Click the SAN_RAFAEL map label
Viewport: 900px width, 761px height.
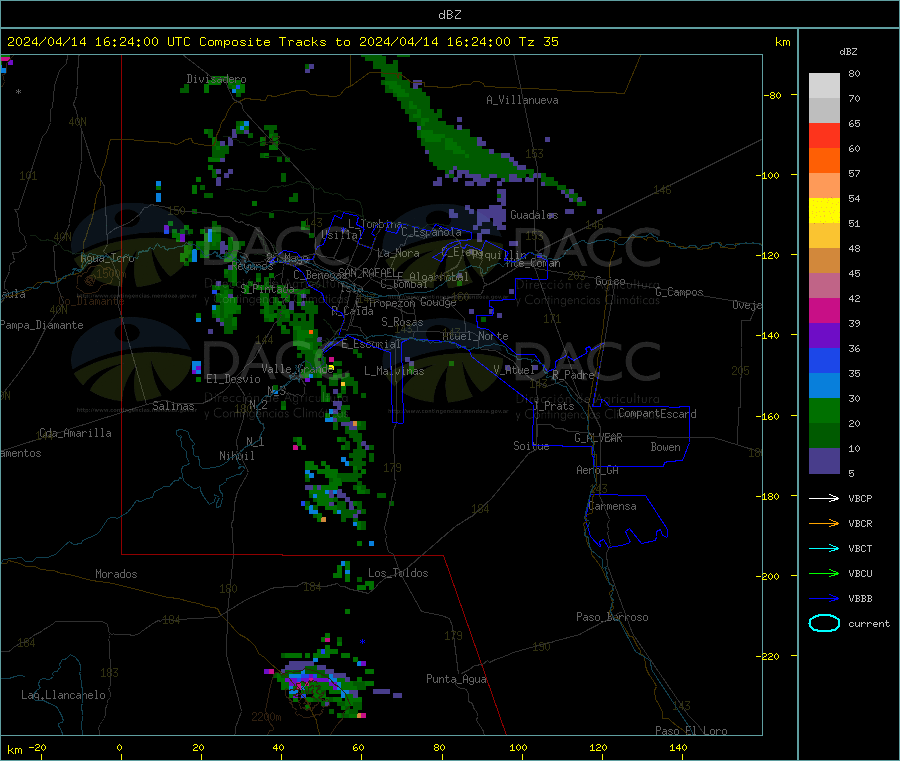(367, 272)
